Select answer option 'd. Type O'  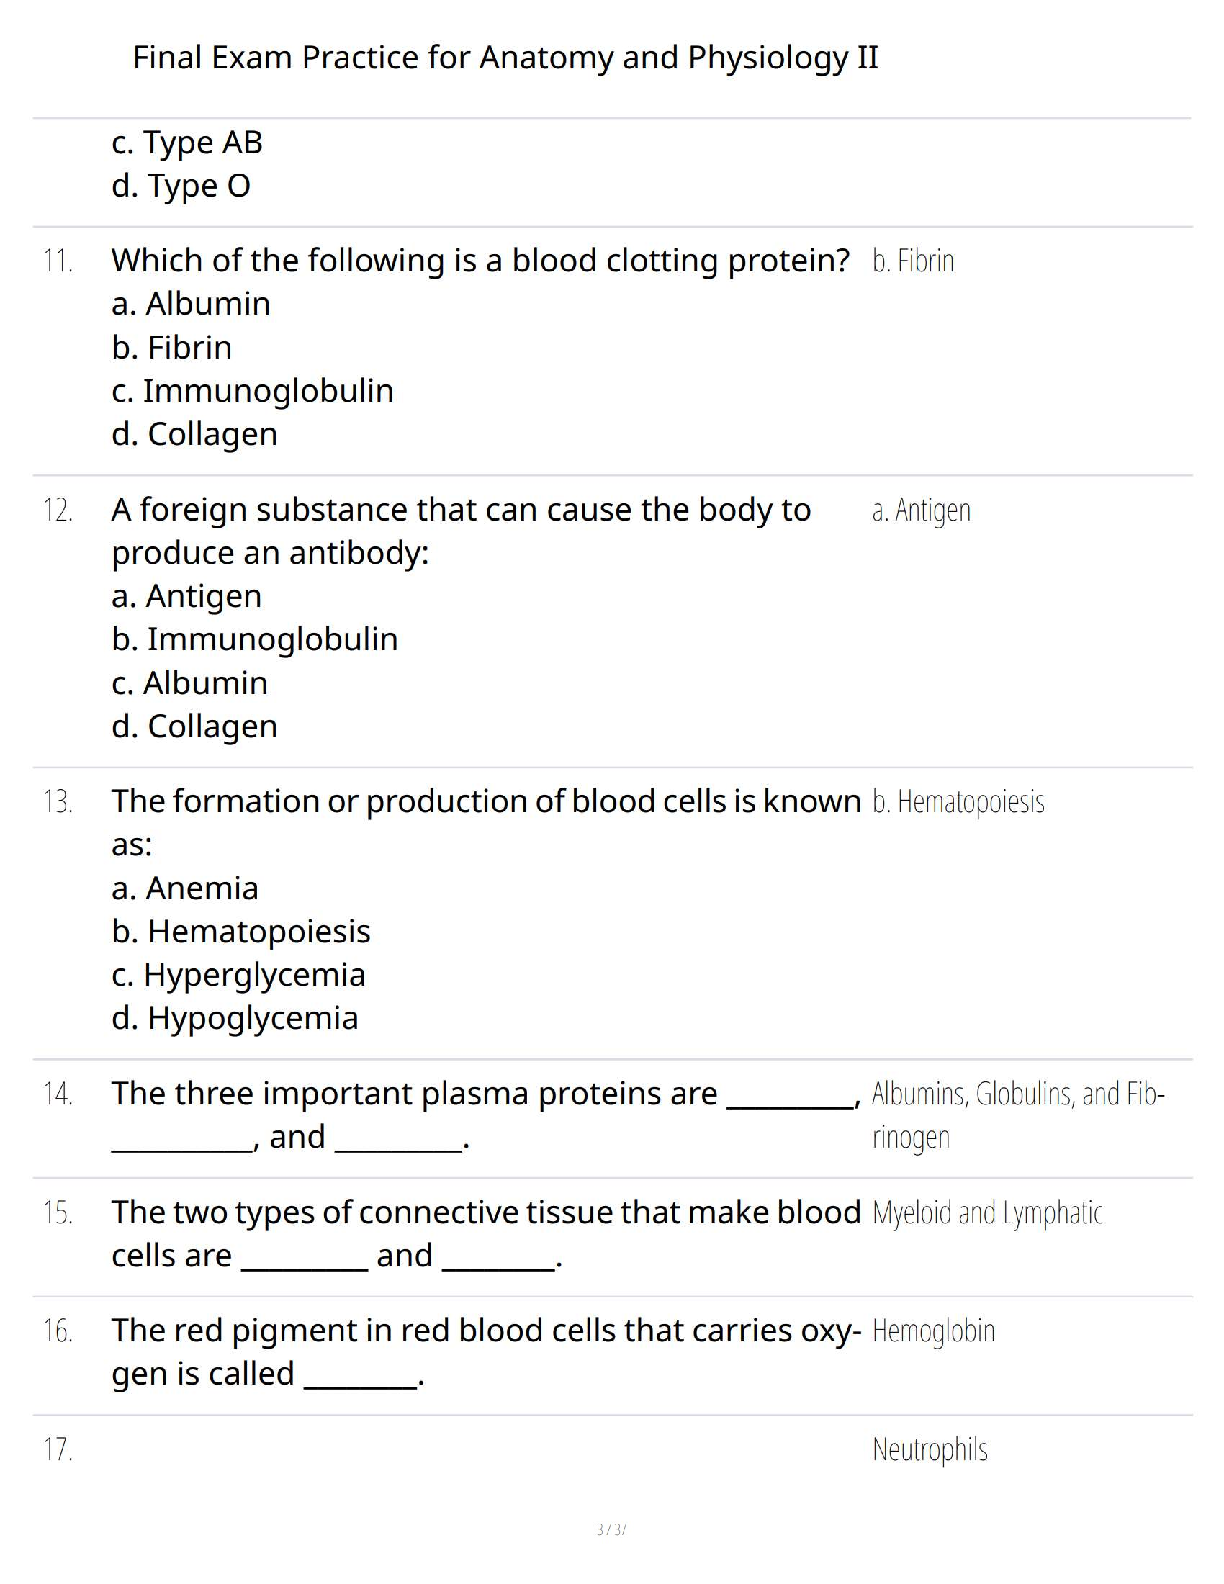coord(181,186)
